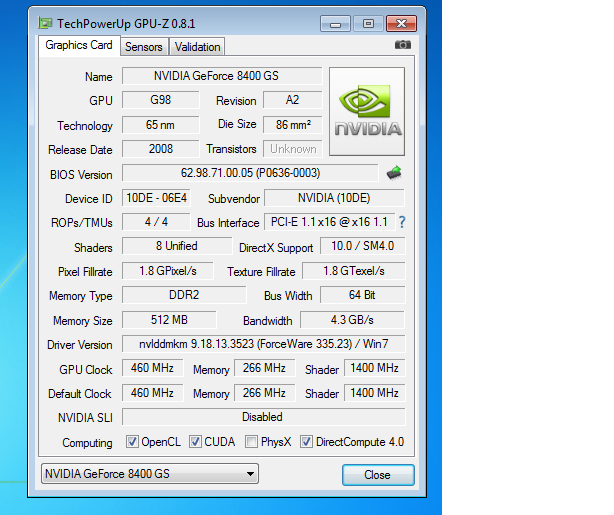
Task: Click the Memory Size field 512 MB
Action: [169, 320]
